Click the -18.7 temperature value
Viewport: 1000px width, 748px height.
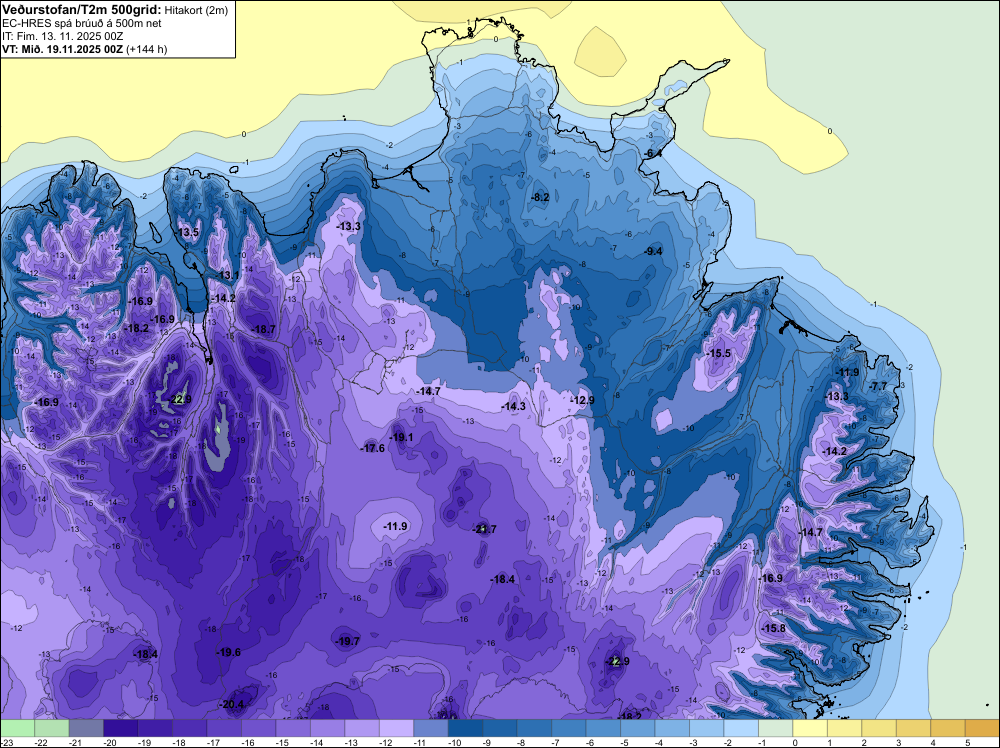263,330
